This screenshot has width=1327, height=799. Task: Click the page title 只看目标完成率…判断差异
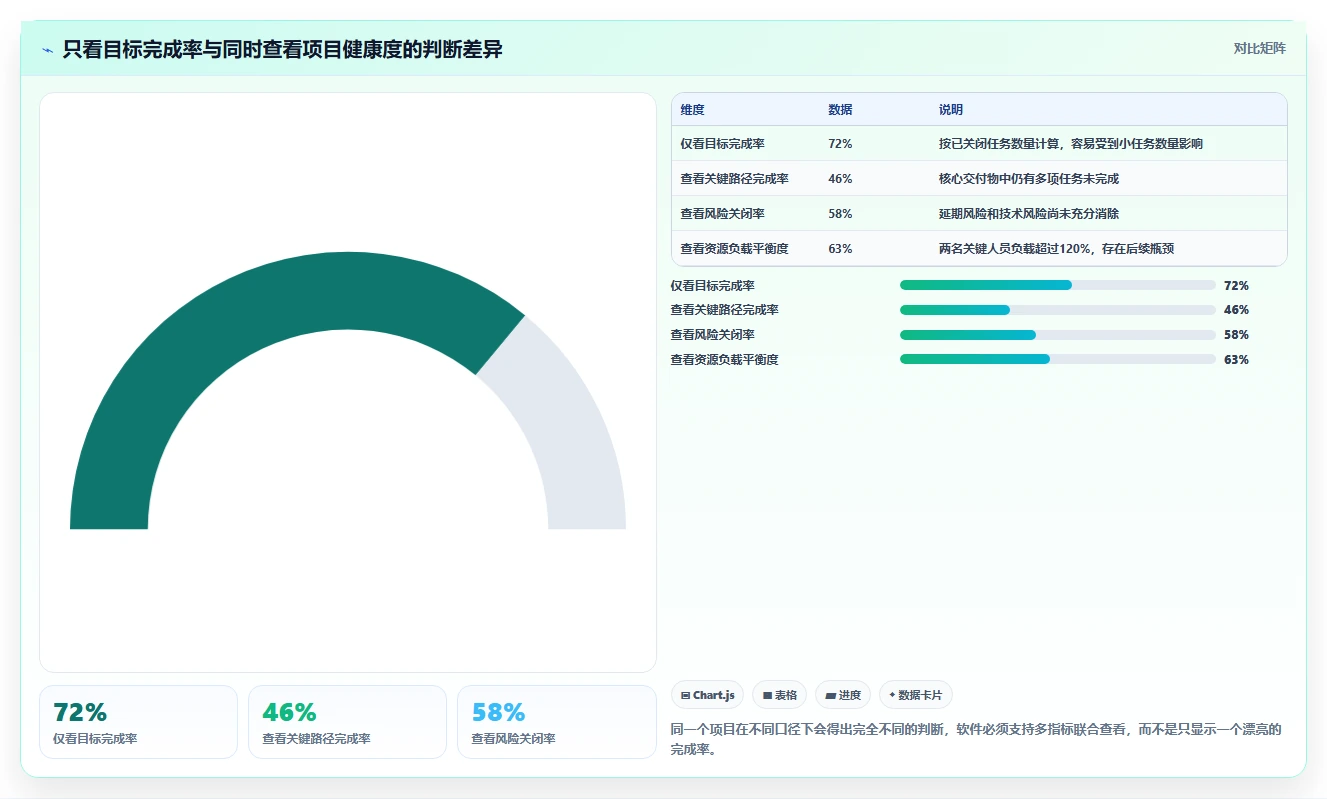283,49
